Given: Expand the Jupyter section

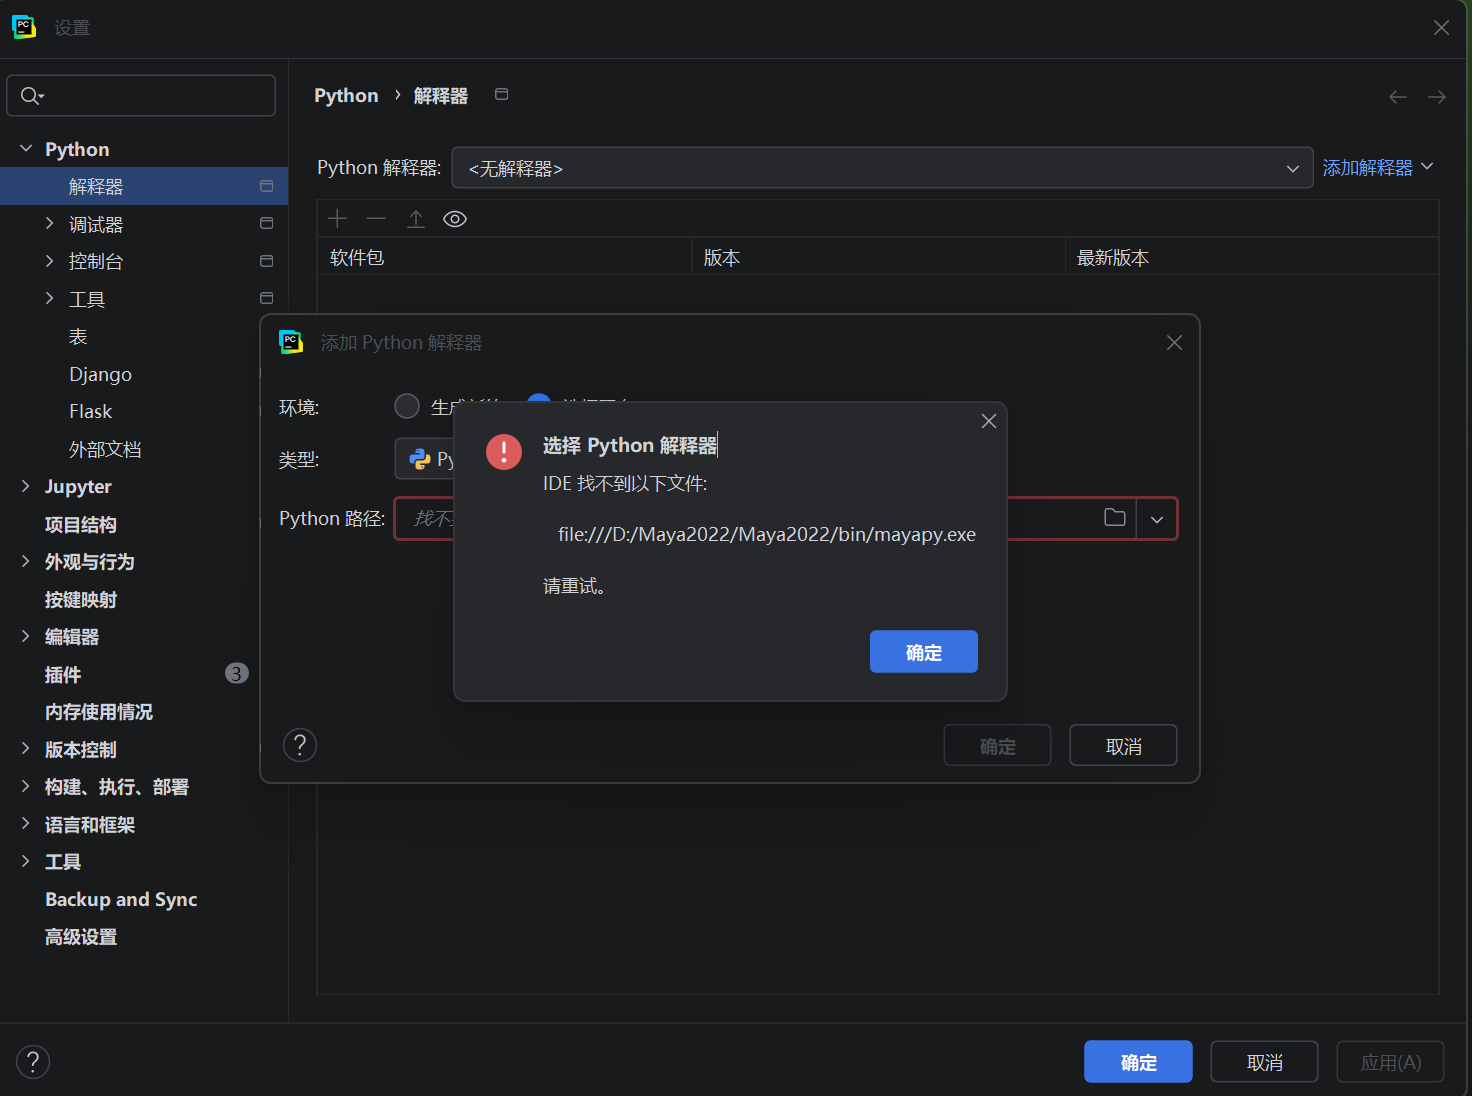Looking at the screenshot, I should click(x=26, y=486).
